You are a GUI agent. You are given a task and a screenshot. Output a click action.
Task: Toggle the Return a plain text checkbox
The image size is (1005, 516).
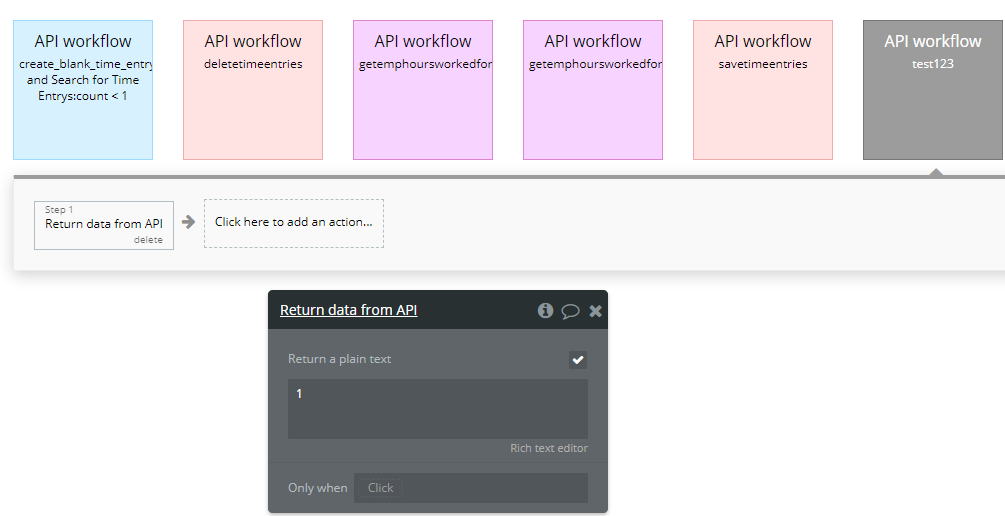(x=578, y=360)
